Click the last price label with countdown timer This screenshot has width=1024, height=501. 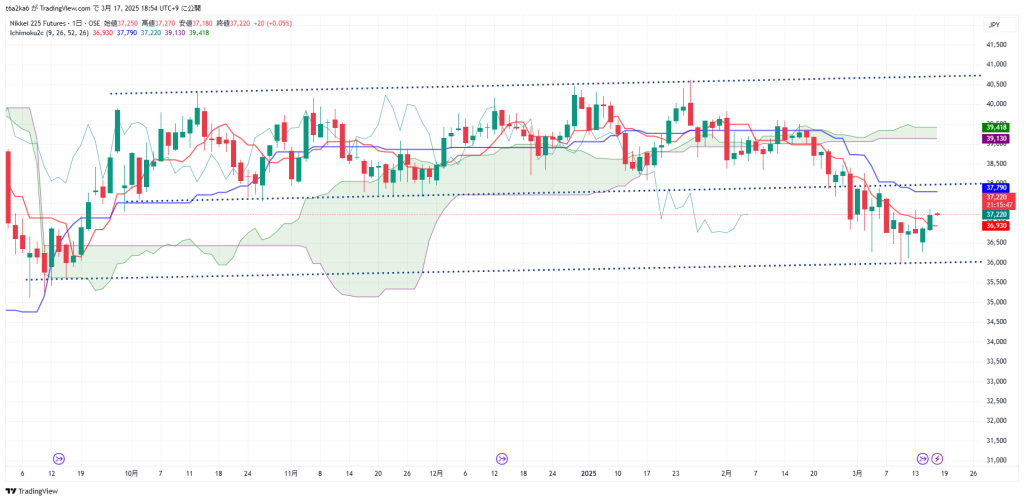coord(995,200)
